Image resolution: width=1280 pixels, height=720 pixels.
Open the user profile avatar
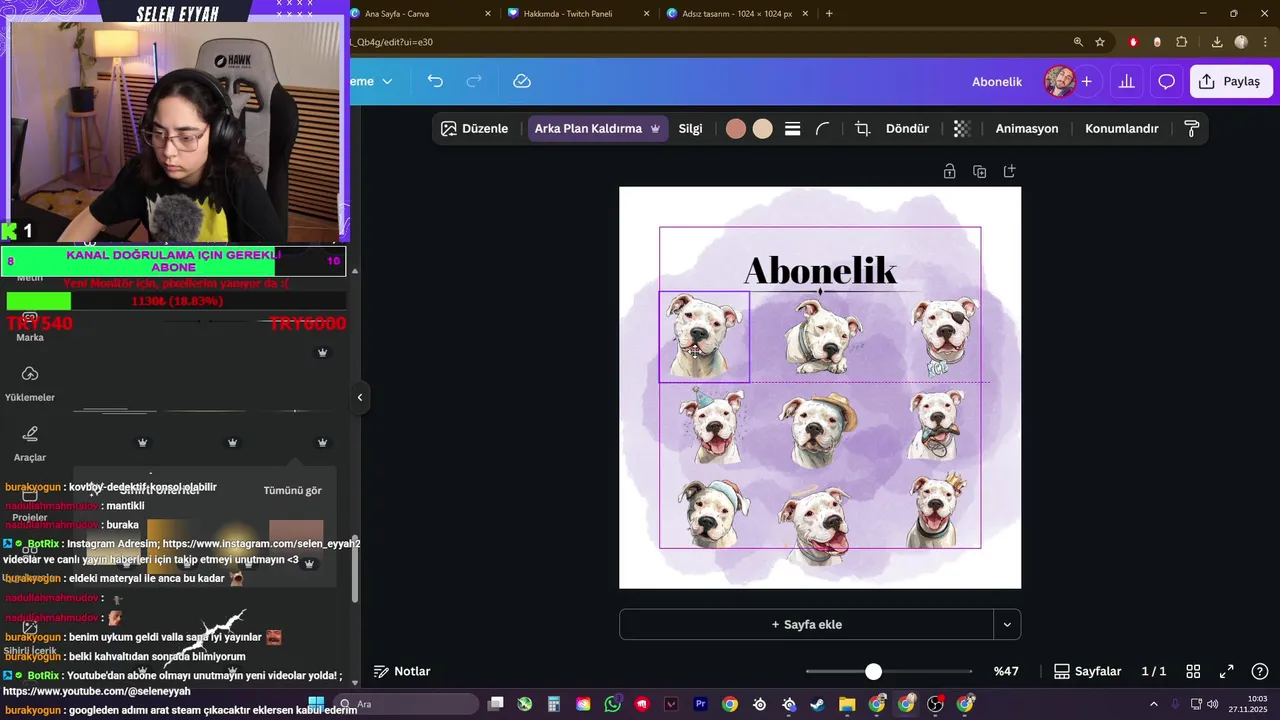[1059, 81]
